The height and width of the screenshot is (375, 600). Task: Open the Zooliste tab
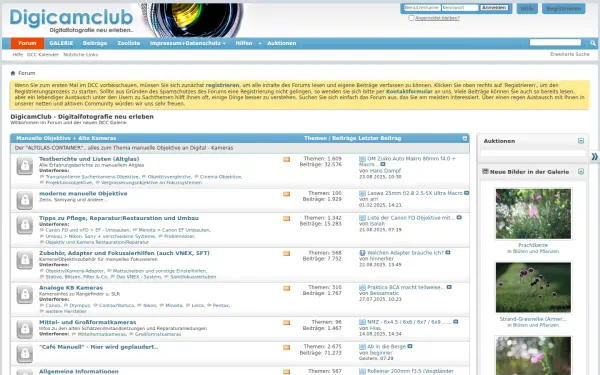coord(129,43)
